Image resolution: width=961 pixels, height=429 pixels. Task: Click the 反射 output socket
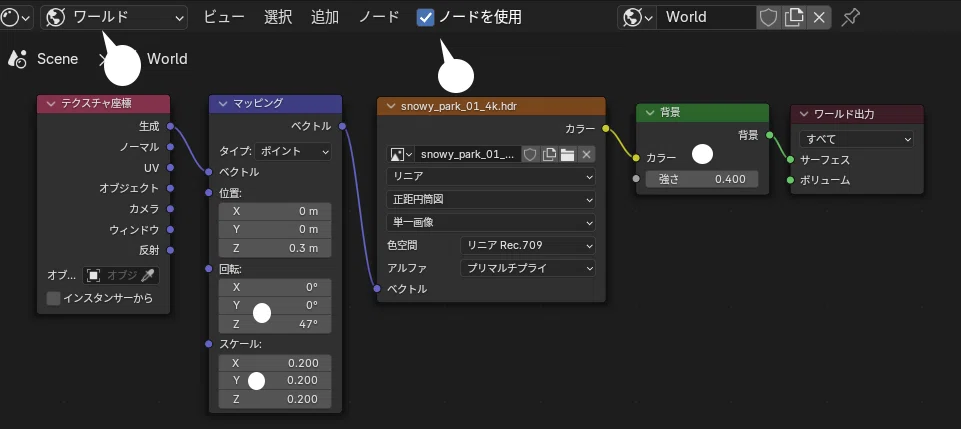click(170, 250)
